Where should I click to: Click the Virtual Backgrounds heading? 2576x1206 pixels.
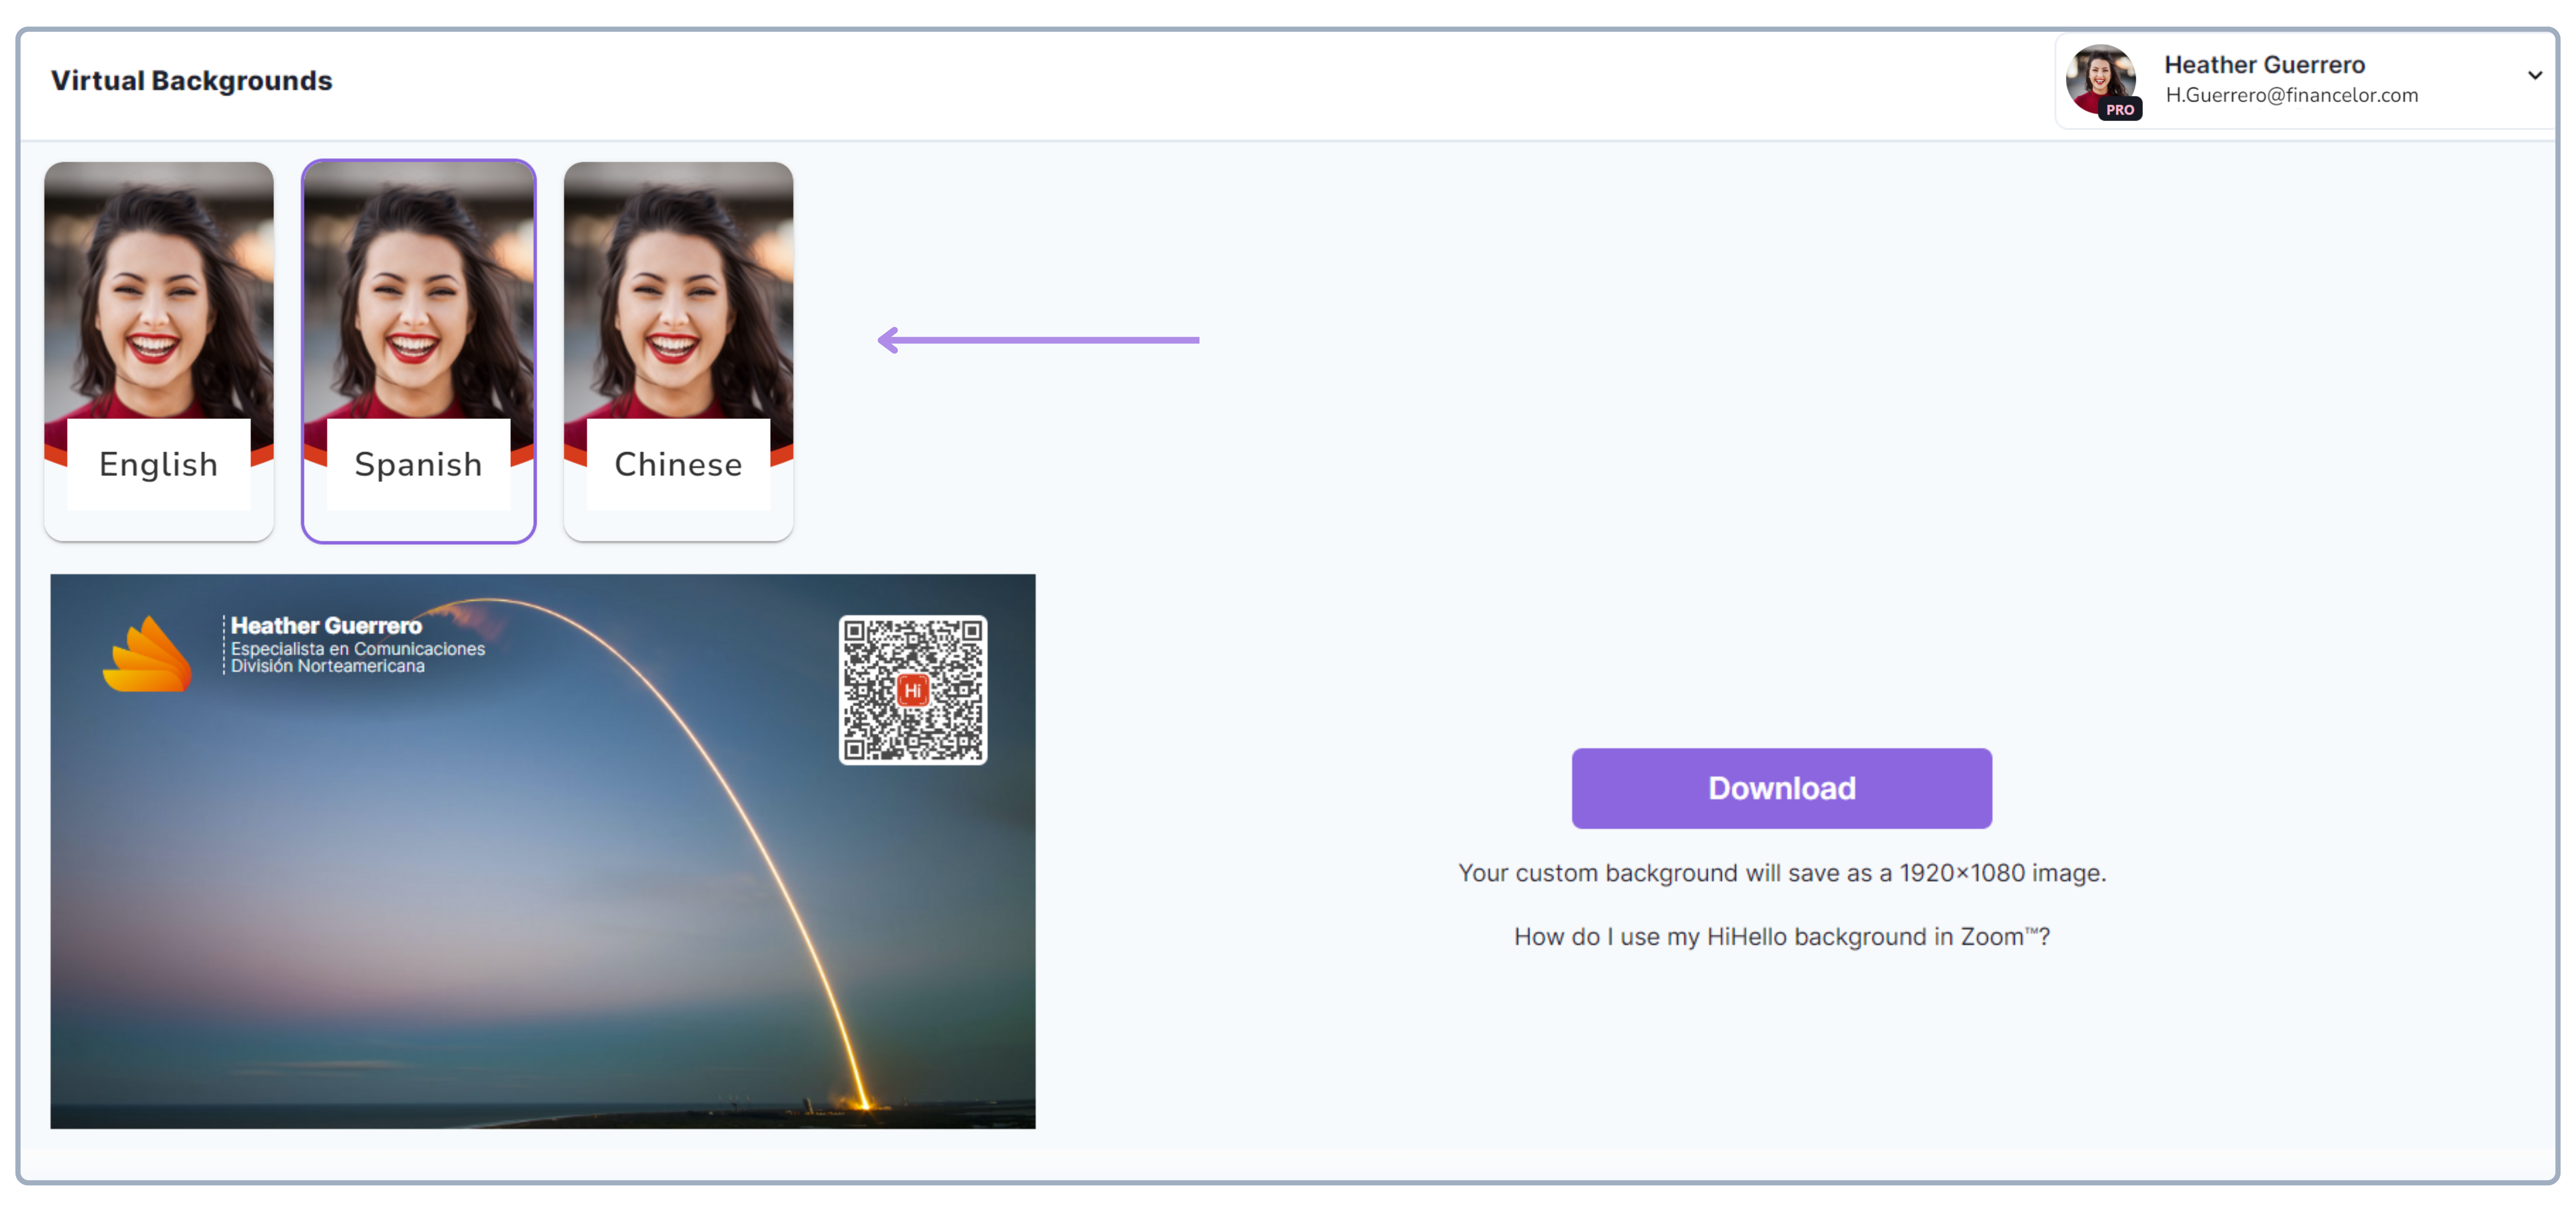(x=192, y=81)
